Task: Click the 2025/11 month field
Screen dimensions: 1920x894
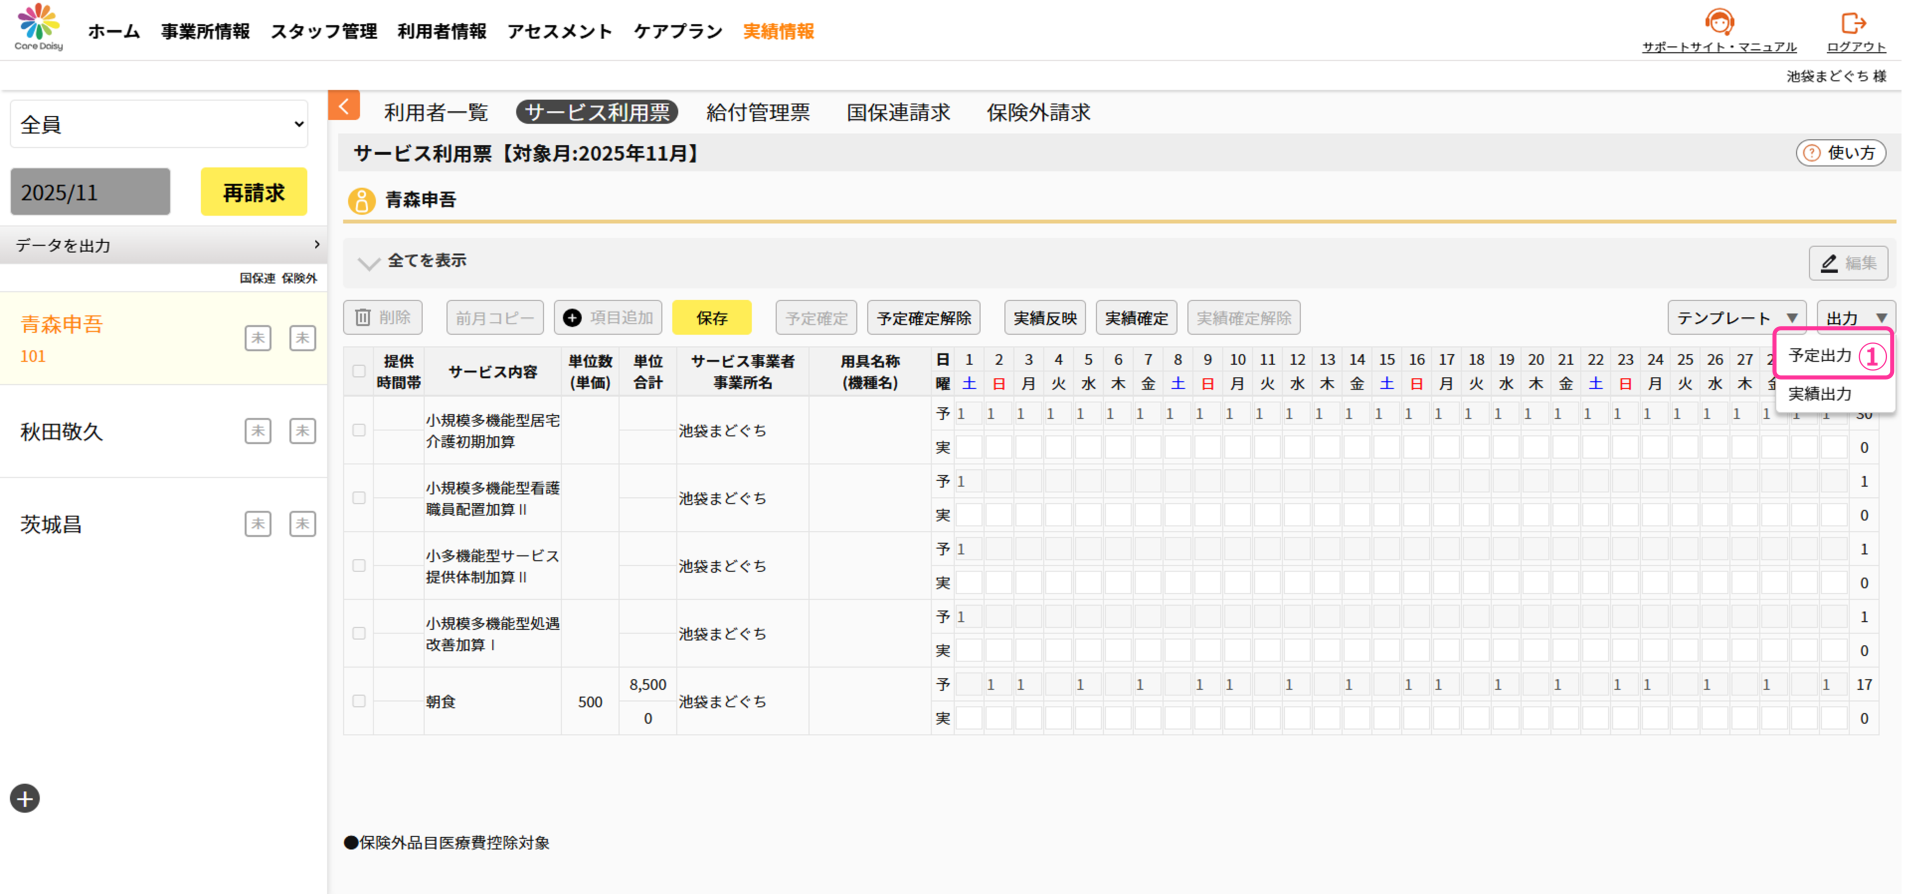Action: point(90,192)
